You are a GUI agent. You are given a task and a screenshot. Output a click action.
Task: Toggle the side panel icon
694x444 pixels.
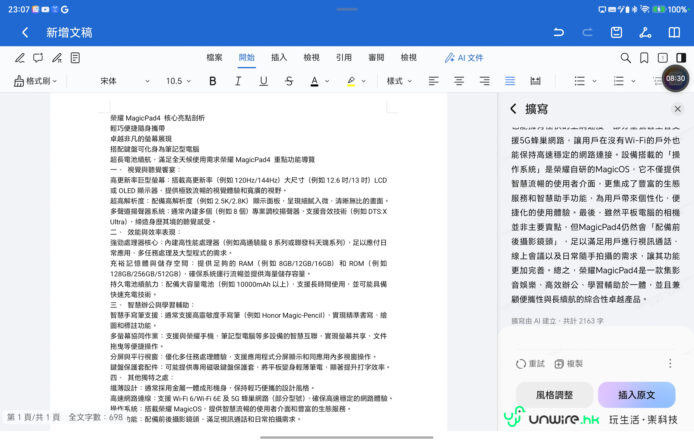click(681, 58)
